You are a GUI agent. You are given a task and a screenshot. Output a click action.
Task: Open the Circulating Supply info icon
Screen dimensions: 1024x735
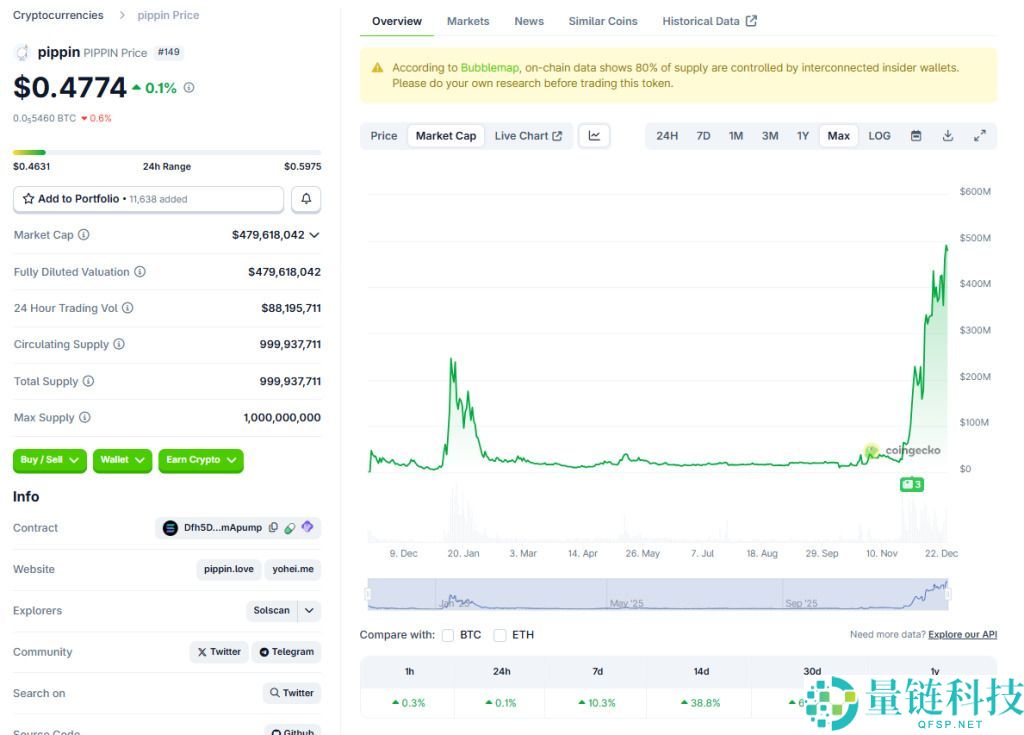point(119,344)
